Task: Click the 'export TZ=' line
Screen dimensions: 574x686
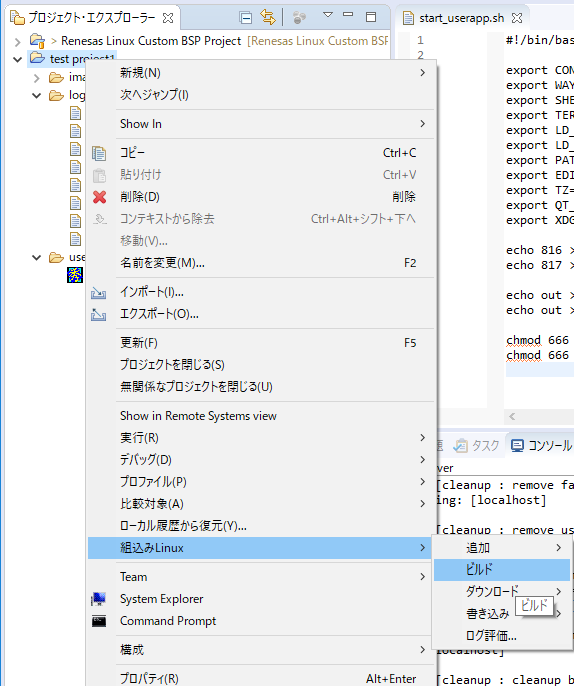Action: pos(540,190)
